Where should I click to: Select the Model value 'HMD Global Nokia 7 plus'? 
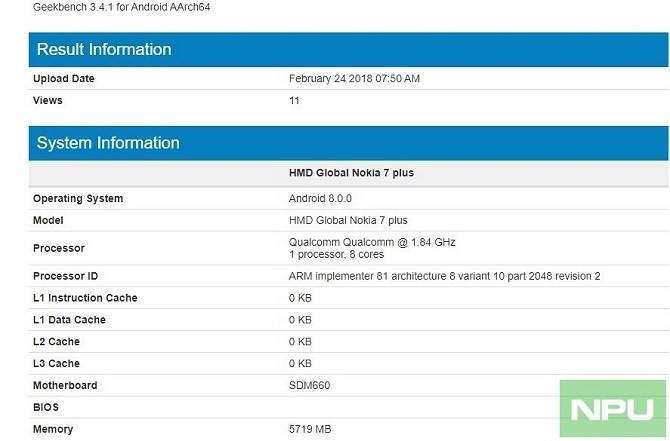(348, 220)
